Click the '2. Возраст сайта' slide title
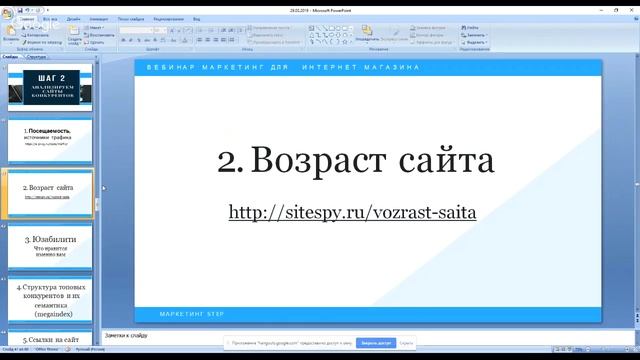Viewport: 640px width, 360px height. (x=356, y=160)
